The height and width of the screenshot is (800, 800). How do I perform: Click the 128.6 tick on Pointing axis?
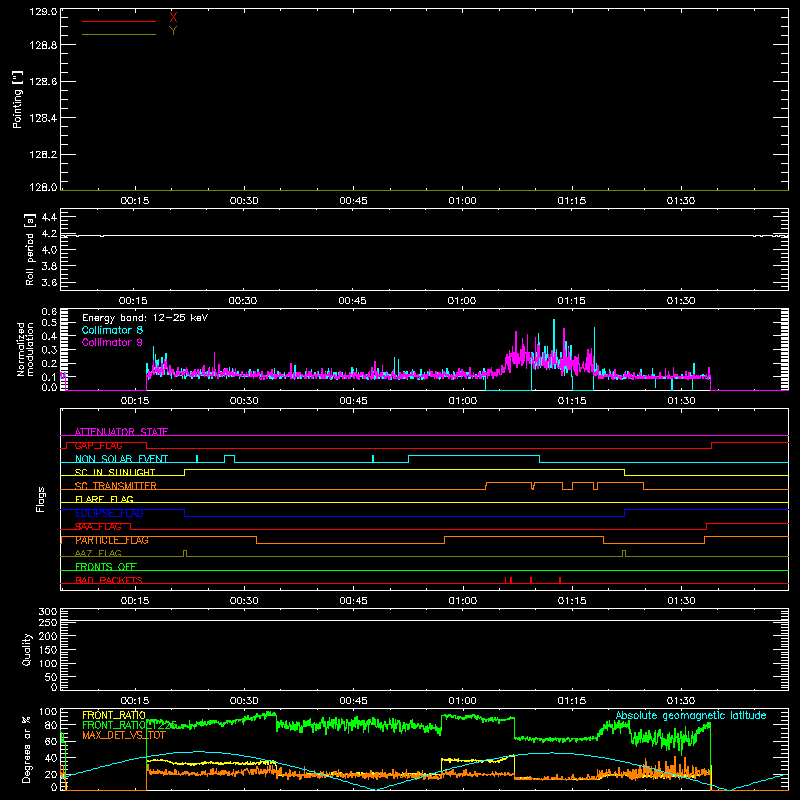[43, 82]
